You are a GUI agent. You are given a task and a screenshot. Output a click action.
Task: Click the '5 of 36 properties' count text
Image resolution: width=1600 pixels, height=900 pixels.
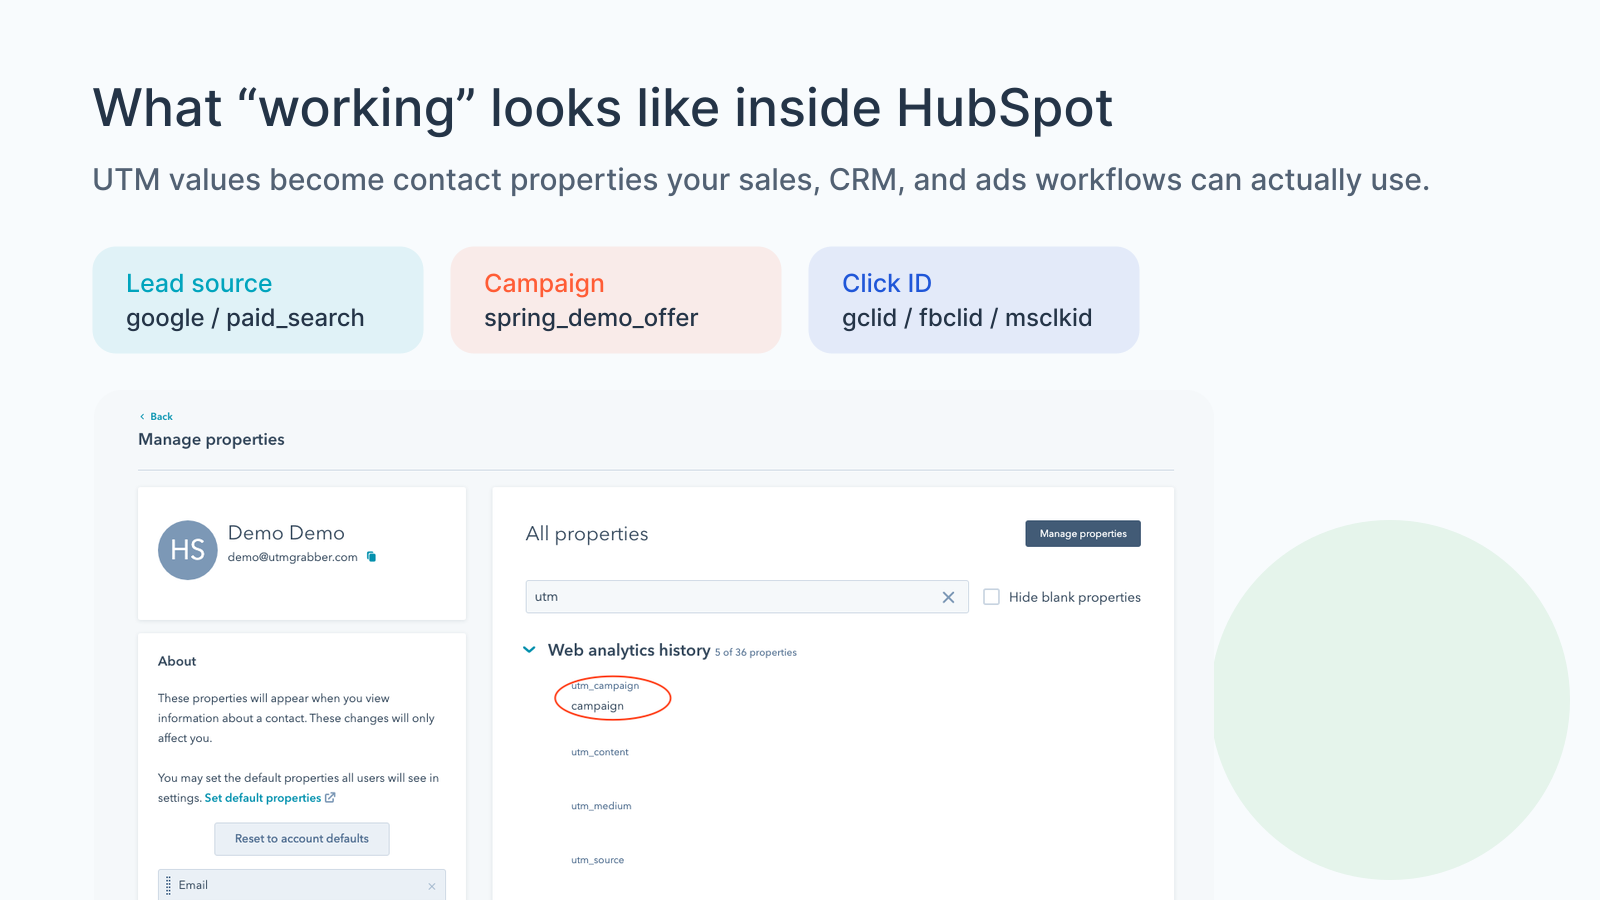pos(756,652)
